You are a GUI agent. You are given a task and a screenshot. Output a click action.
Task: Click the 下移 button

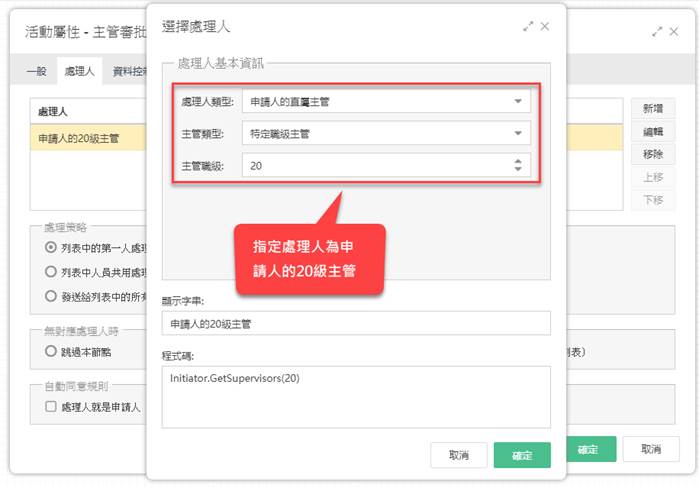pyautogui.click(x=653, y=200)
